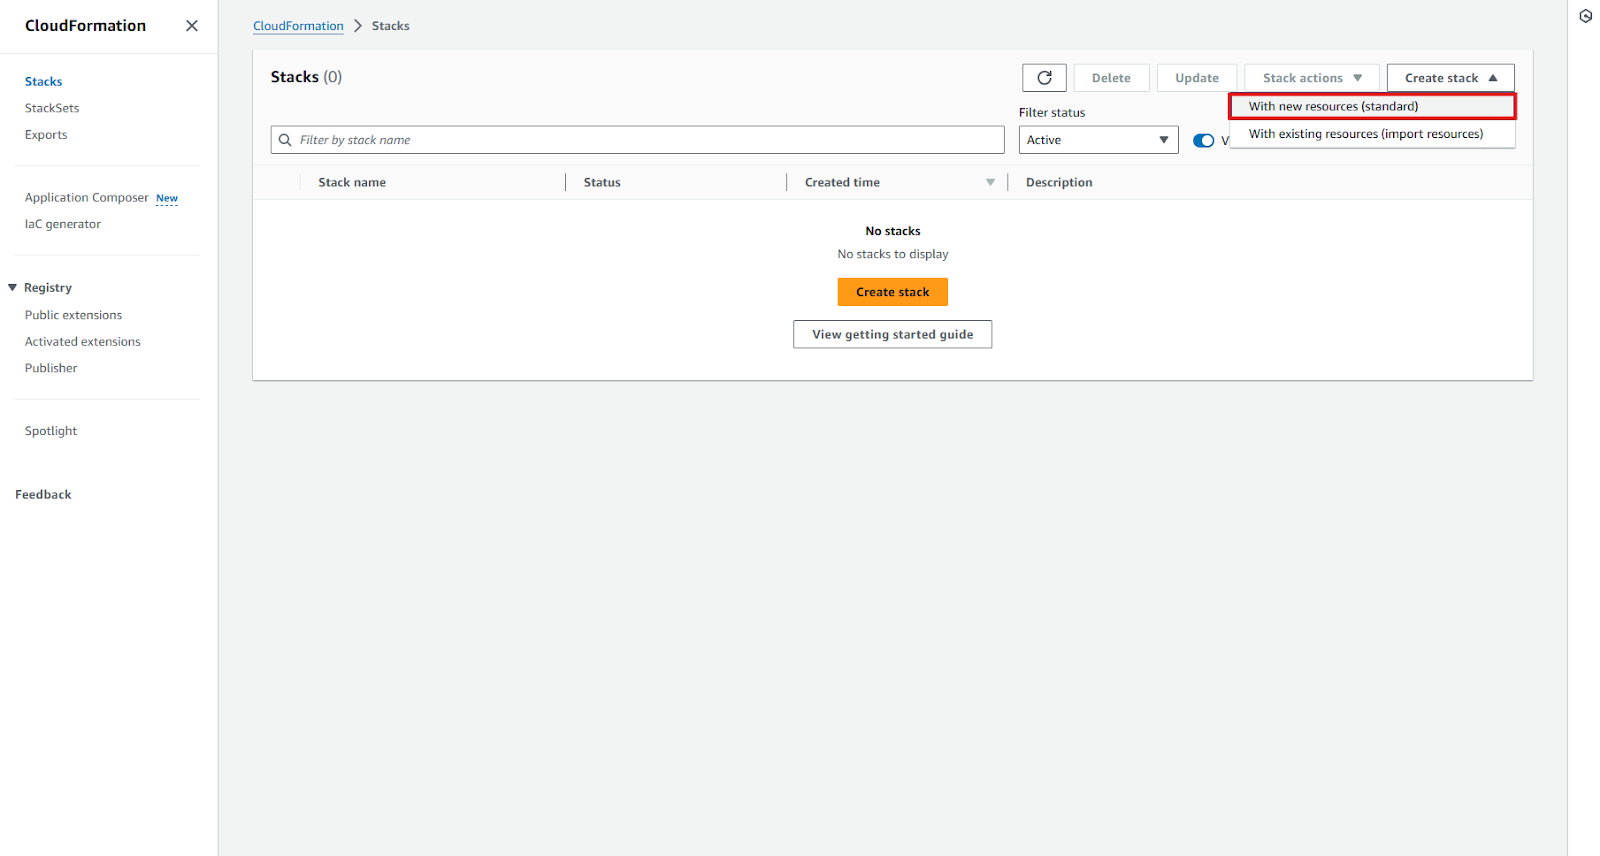Expand the Stack actions dropdown

(x=1311, y=78)
